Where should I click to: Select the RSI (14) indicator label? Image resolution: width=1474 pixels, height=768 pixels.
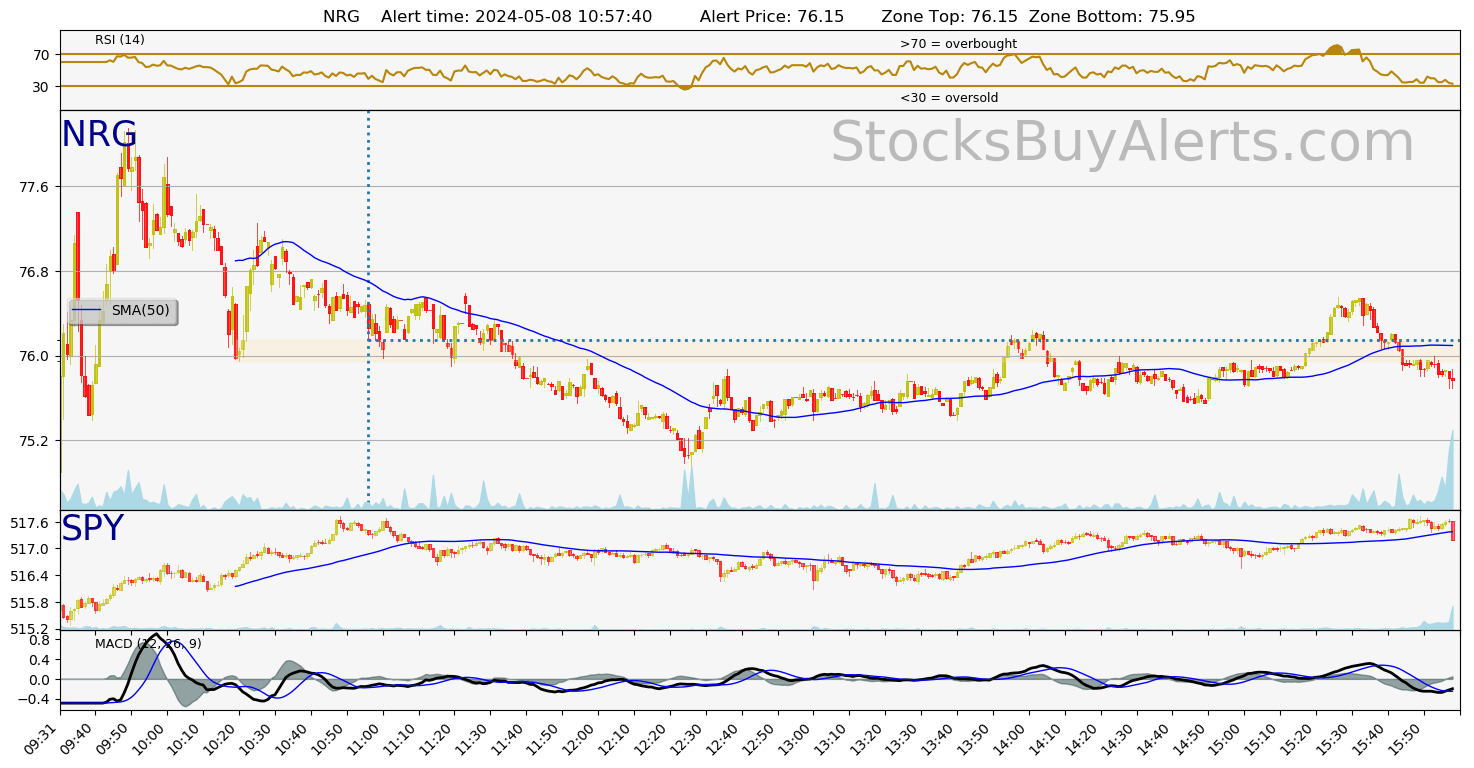coord(120,40)
